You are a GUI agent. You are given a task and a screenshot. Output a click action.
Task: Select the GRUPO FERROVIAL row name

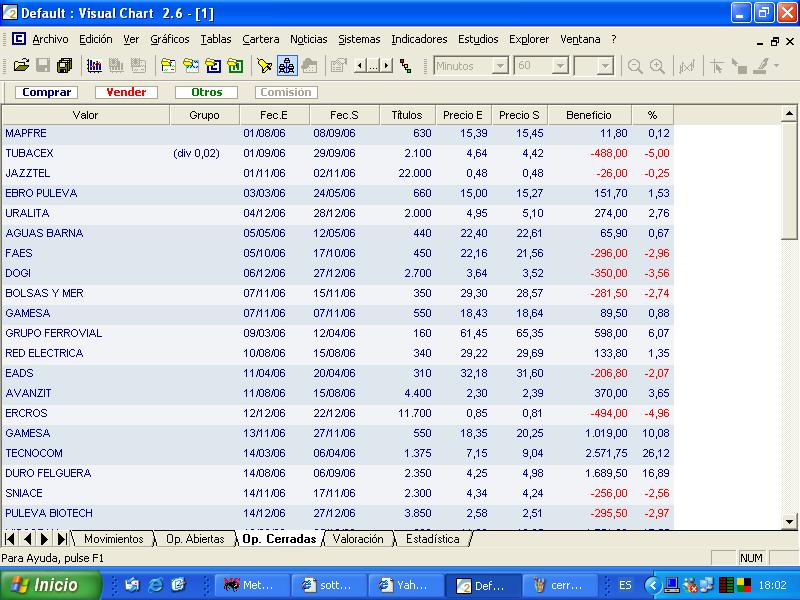[54, 333]
